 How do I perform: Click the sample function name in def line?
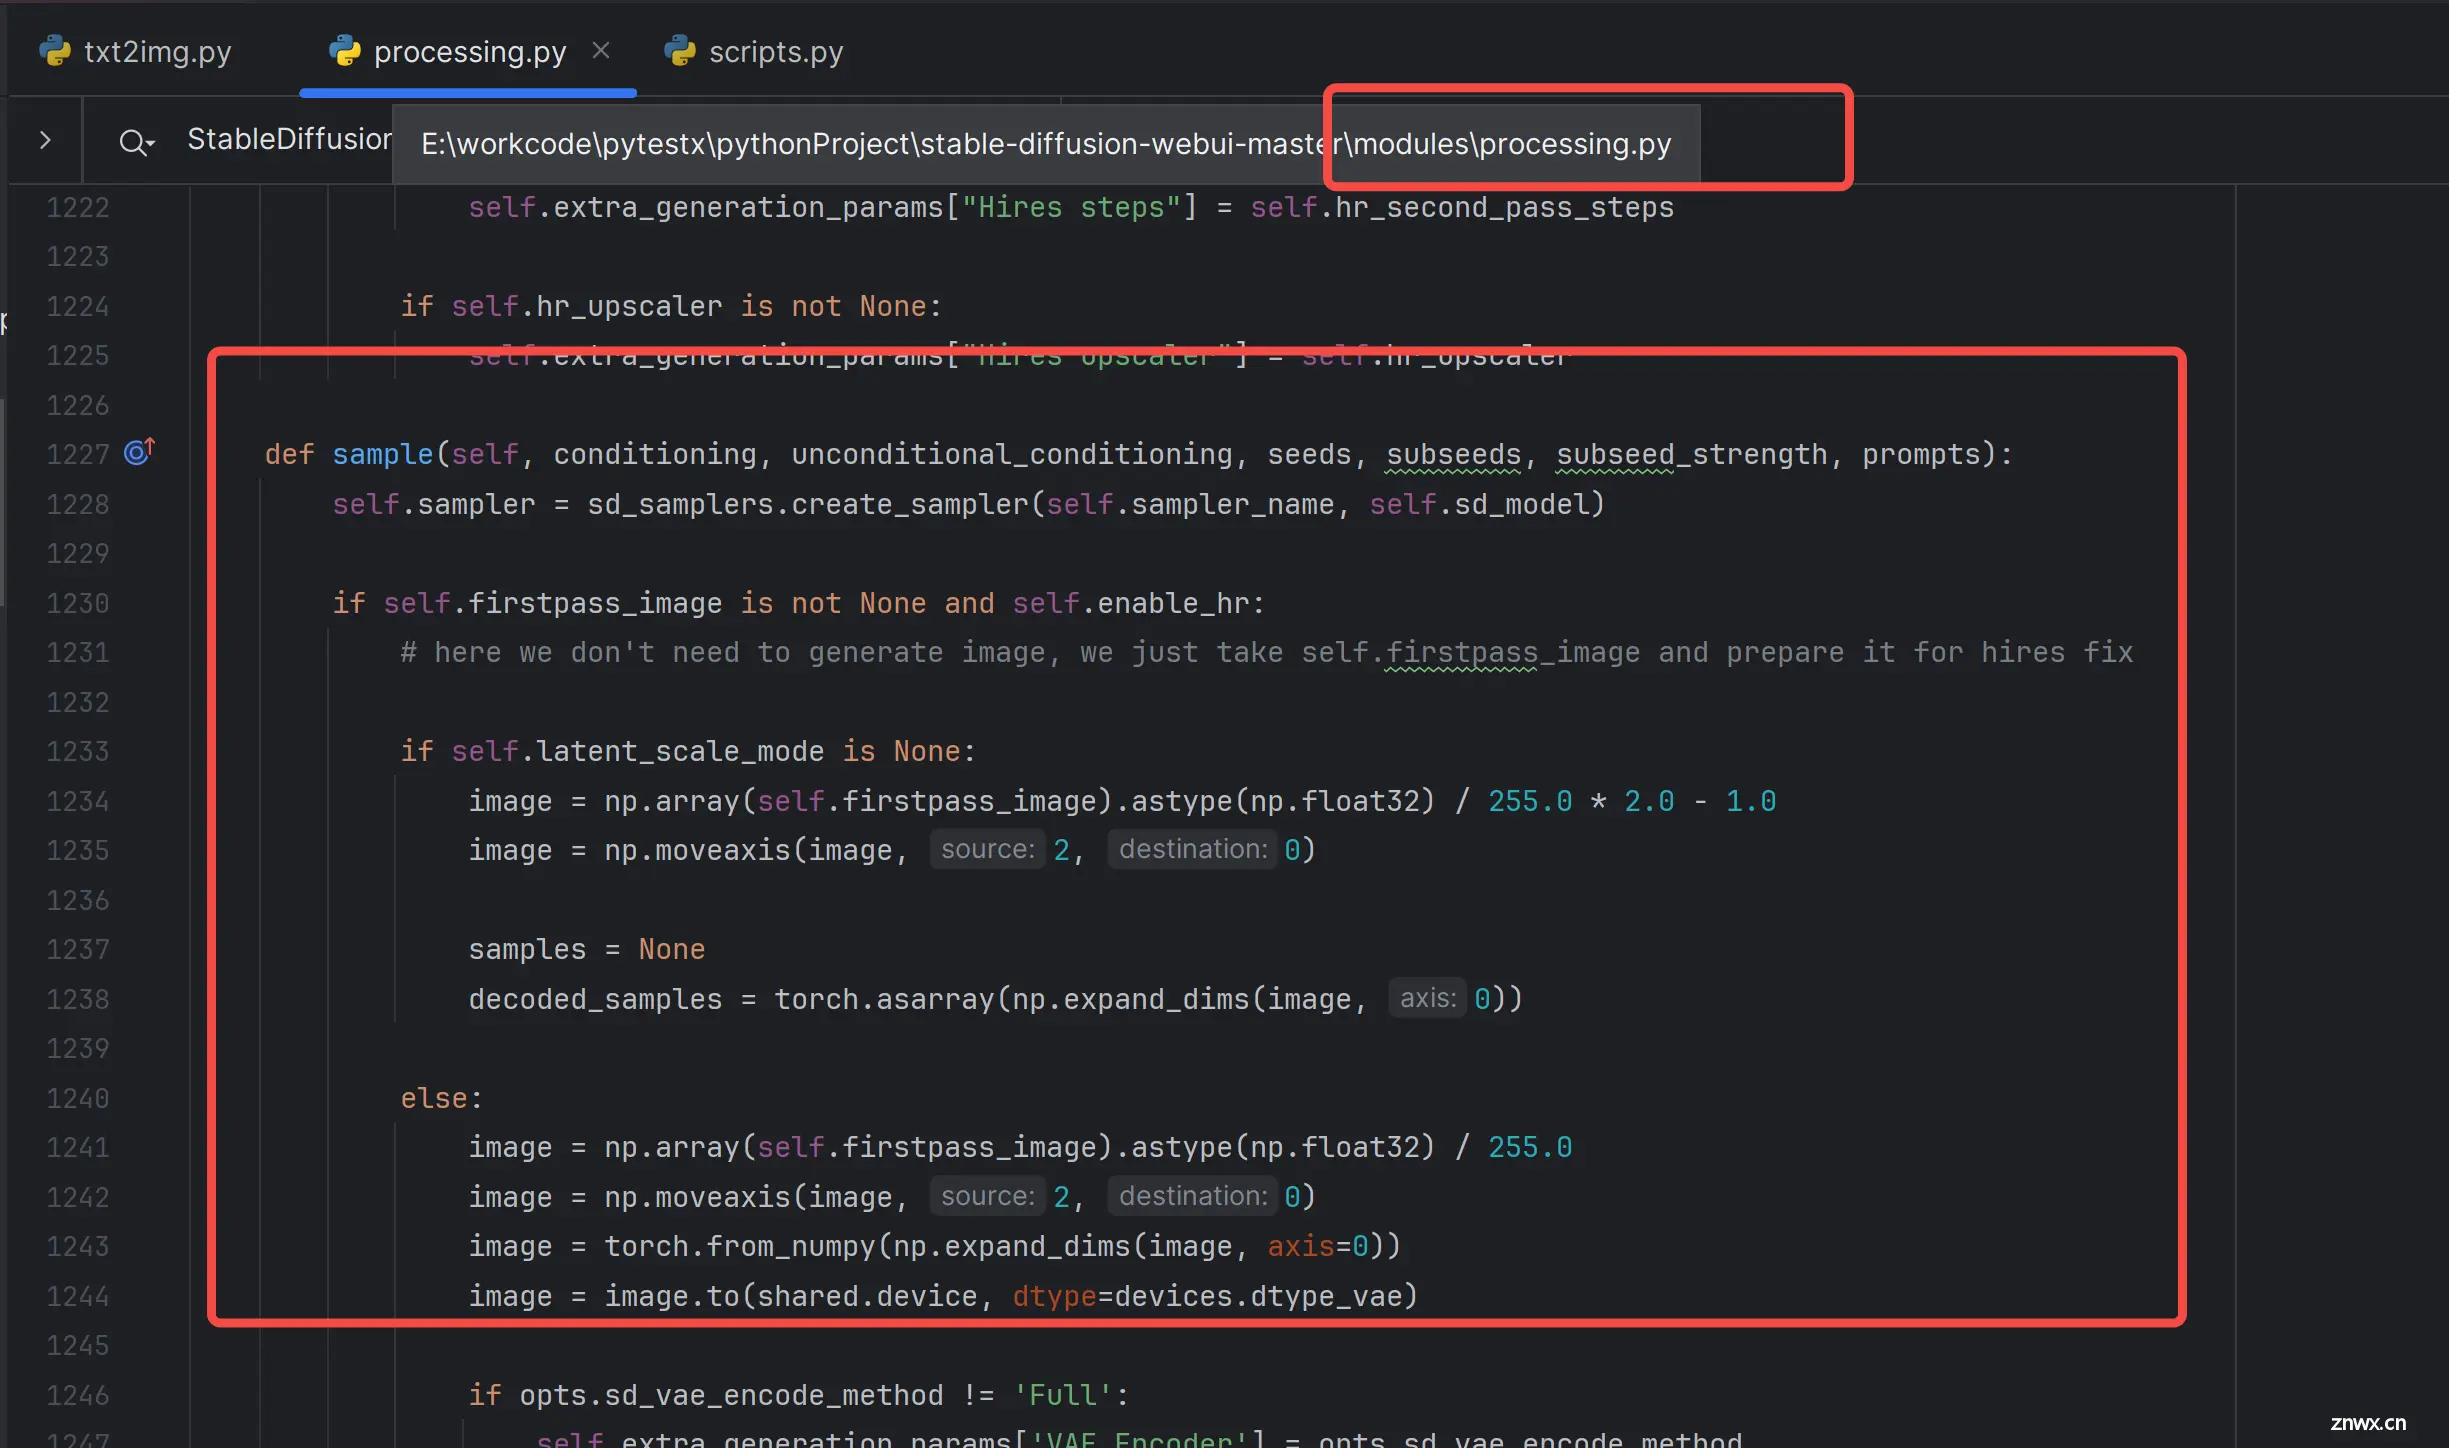[383, 454]
